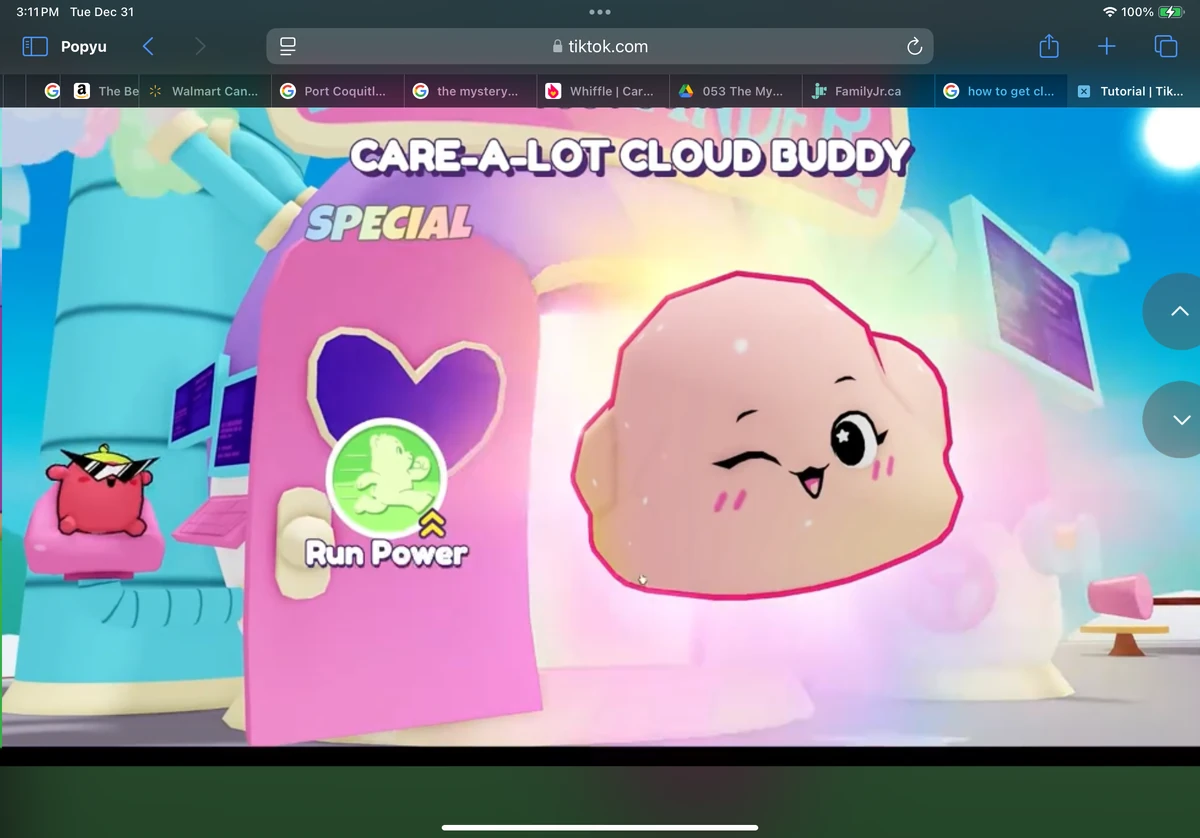
Task: Open the page settings icon in address bar
Action: pos(287,45)
